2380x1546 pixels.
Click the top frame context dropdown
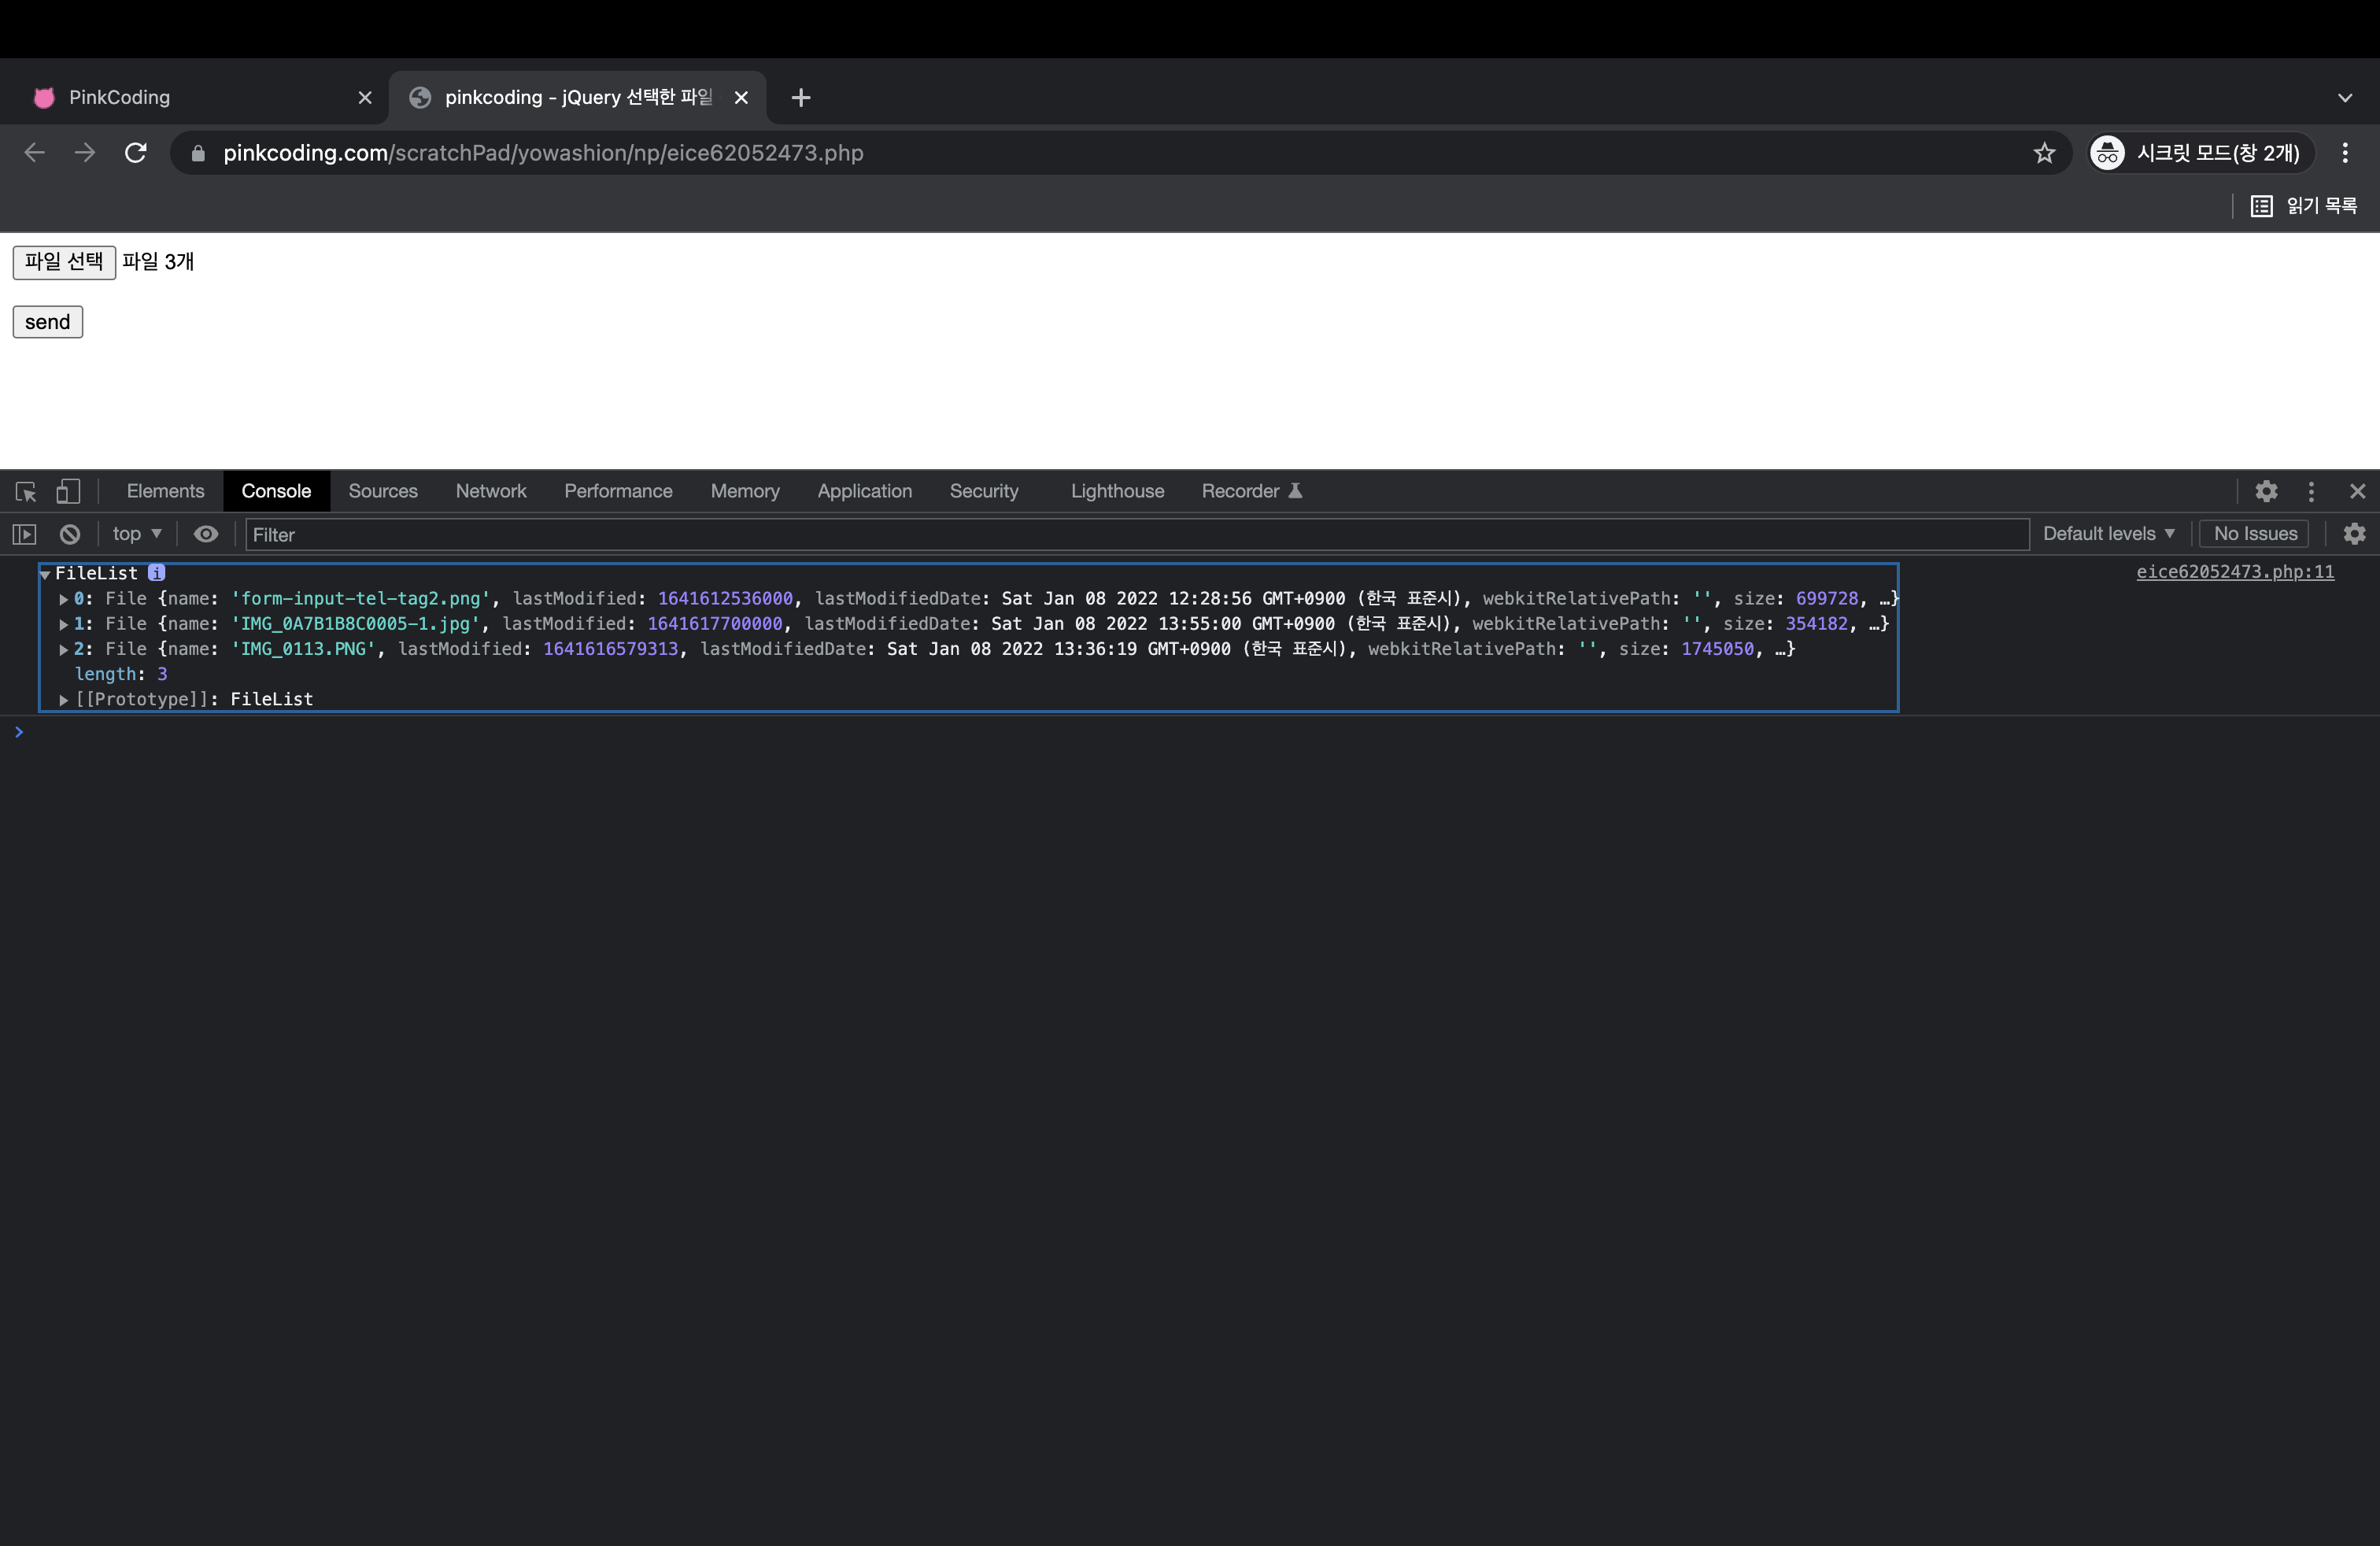tap(135, 533)
